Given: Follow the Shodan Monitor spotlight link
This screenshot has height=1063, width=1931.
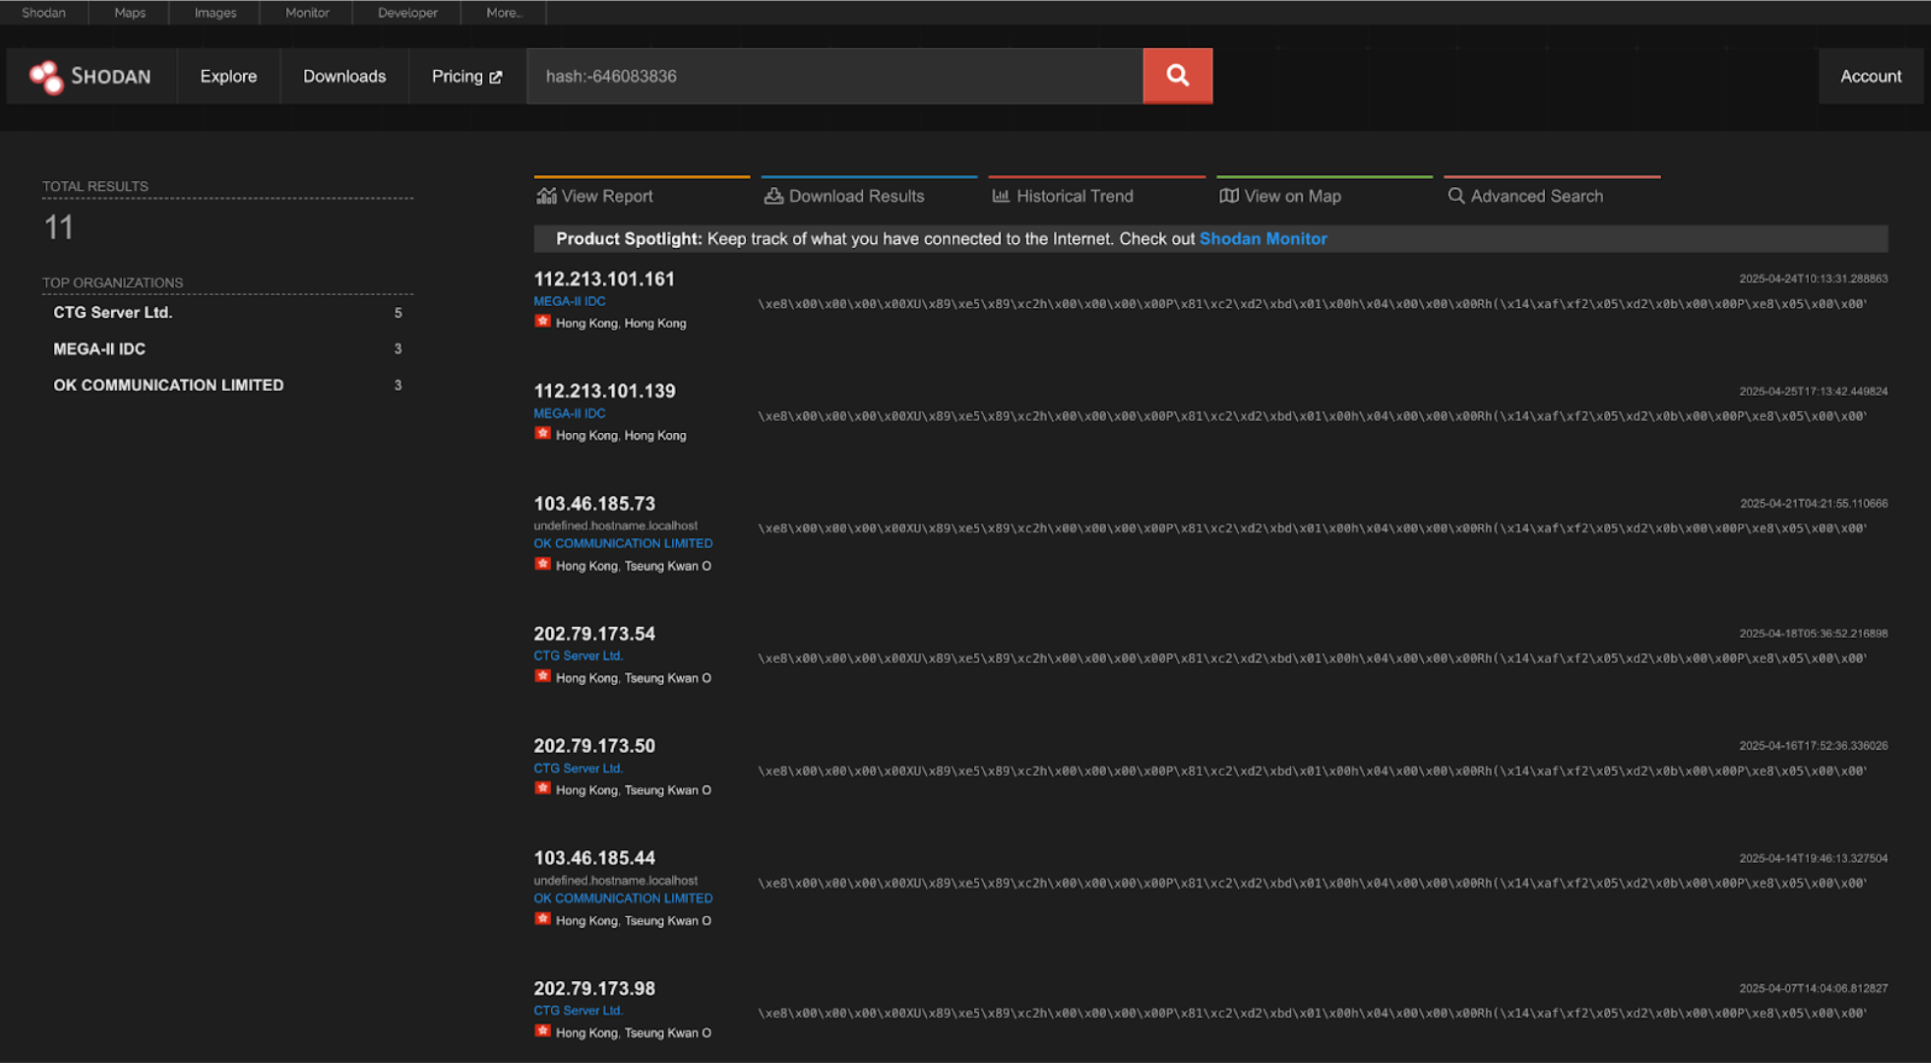Looking at the screenshot, I should [1262, 239].
